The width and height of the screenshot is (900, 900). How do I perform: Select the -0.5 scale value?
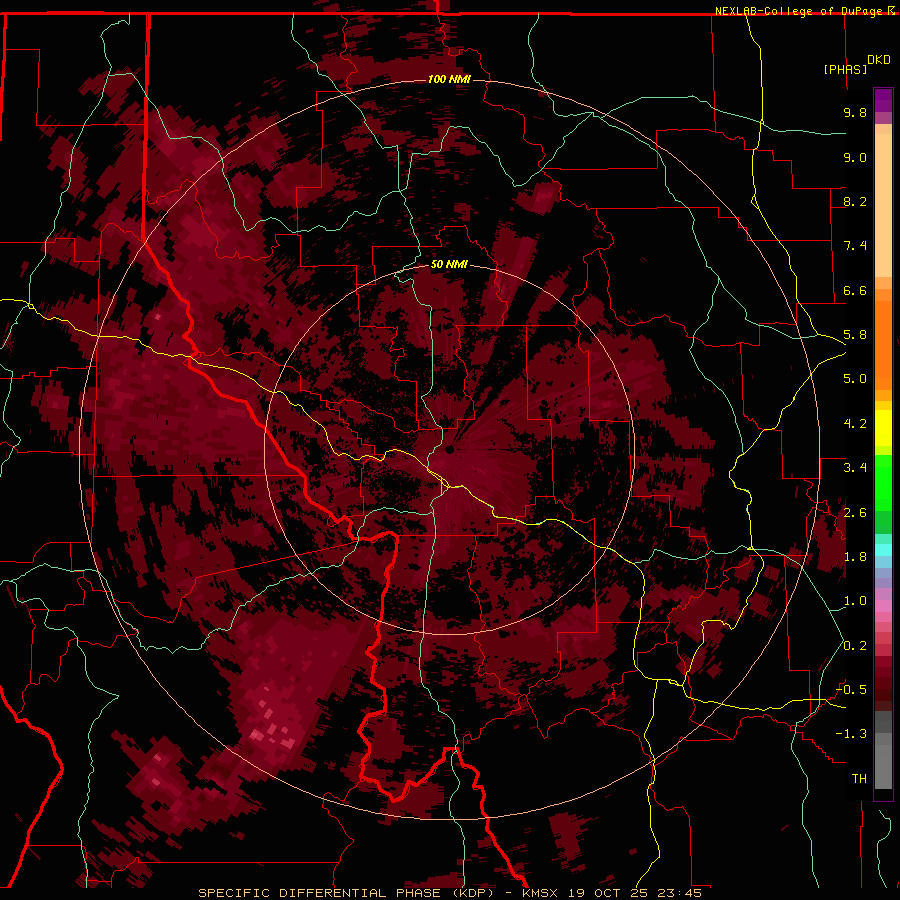coord(851,690)
